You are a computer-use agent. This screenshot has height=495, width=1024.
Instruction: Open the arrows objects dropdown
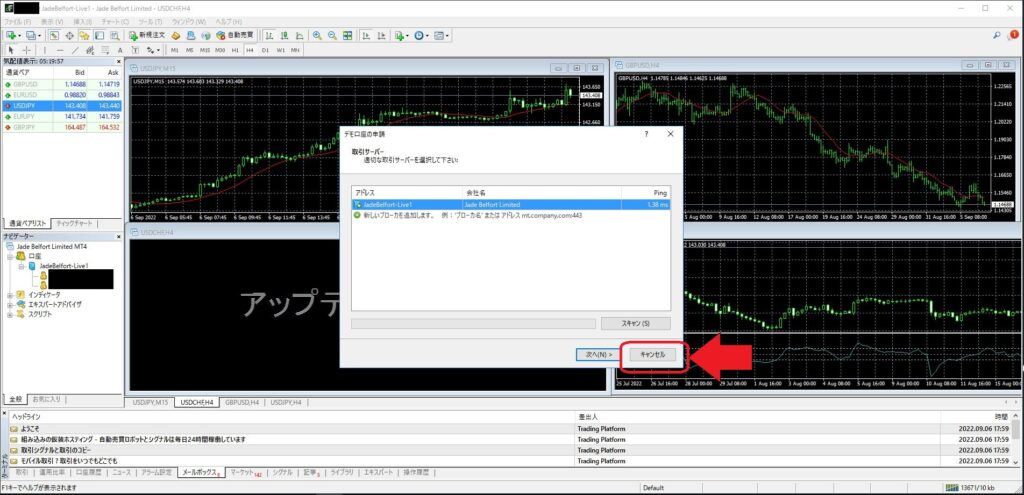(x=153, y=50)
